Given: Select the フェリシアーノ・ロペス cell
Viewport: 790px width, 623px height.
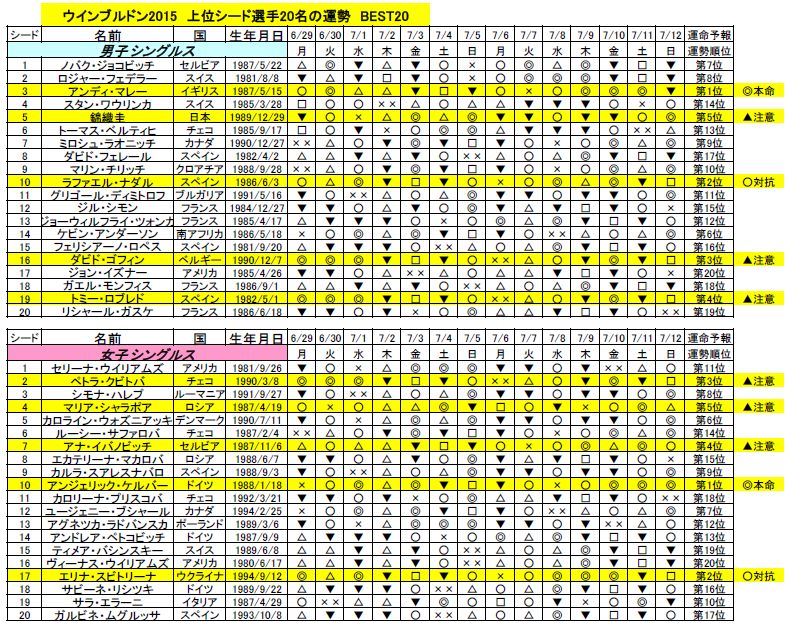Looking at the screenshot, I should pos(108,247).
